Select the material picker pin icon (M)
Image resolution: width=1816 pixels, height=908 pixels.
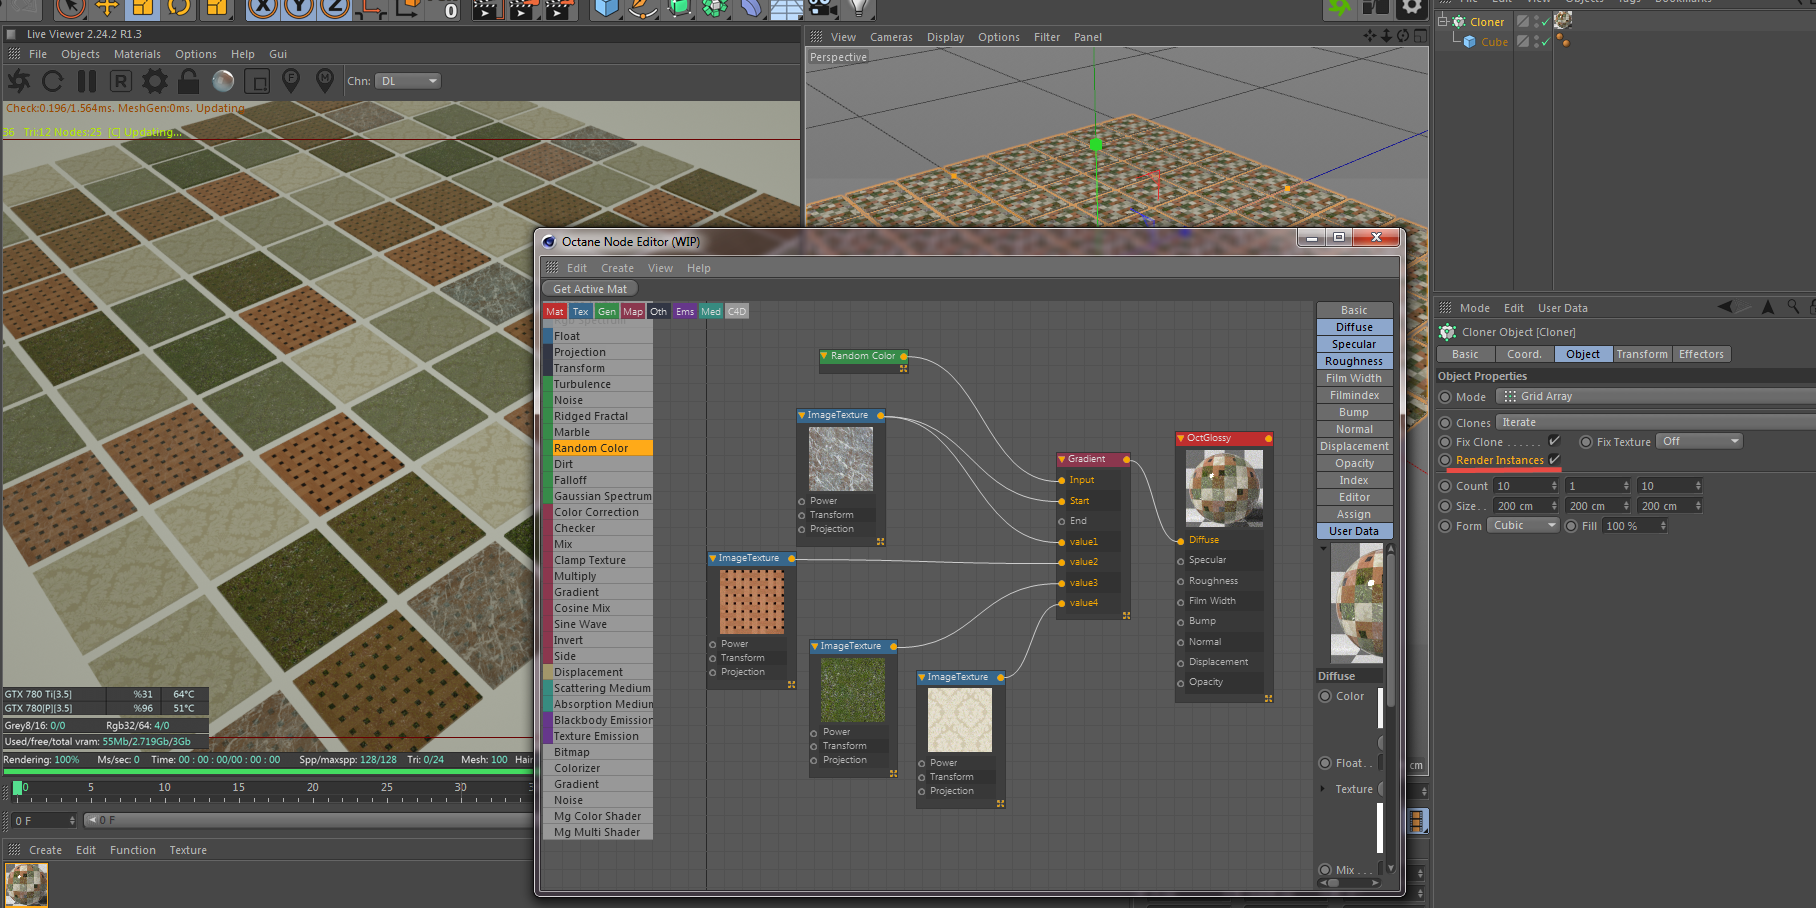coord(325,81)
